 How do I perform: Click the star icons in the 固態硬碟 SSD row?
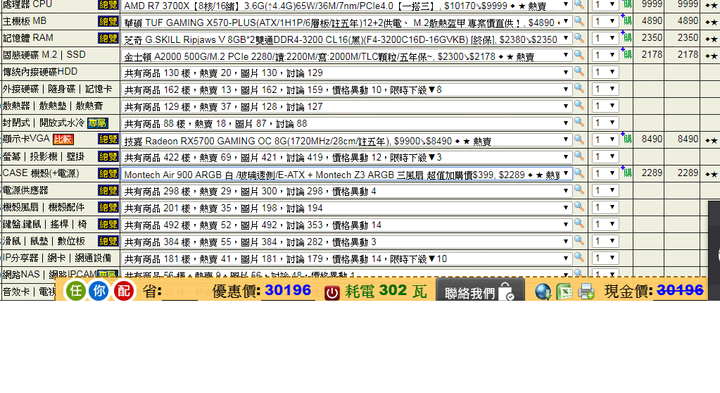coord(711,56)
